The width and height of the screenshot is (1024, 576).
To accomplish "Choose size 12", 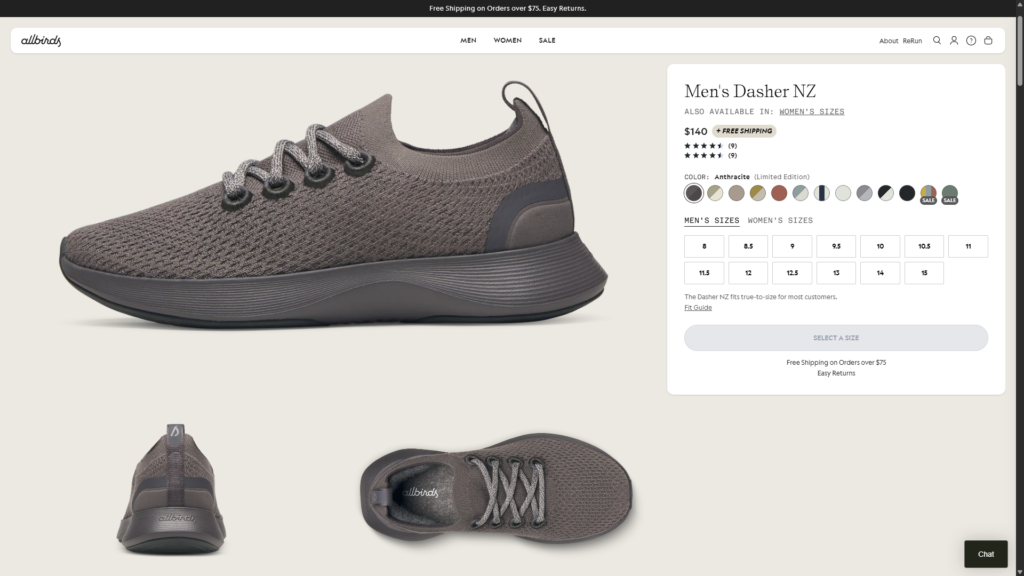I will [748, 273].
